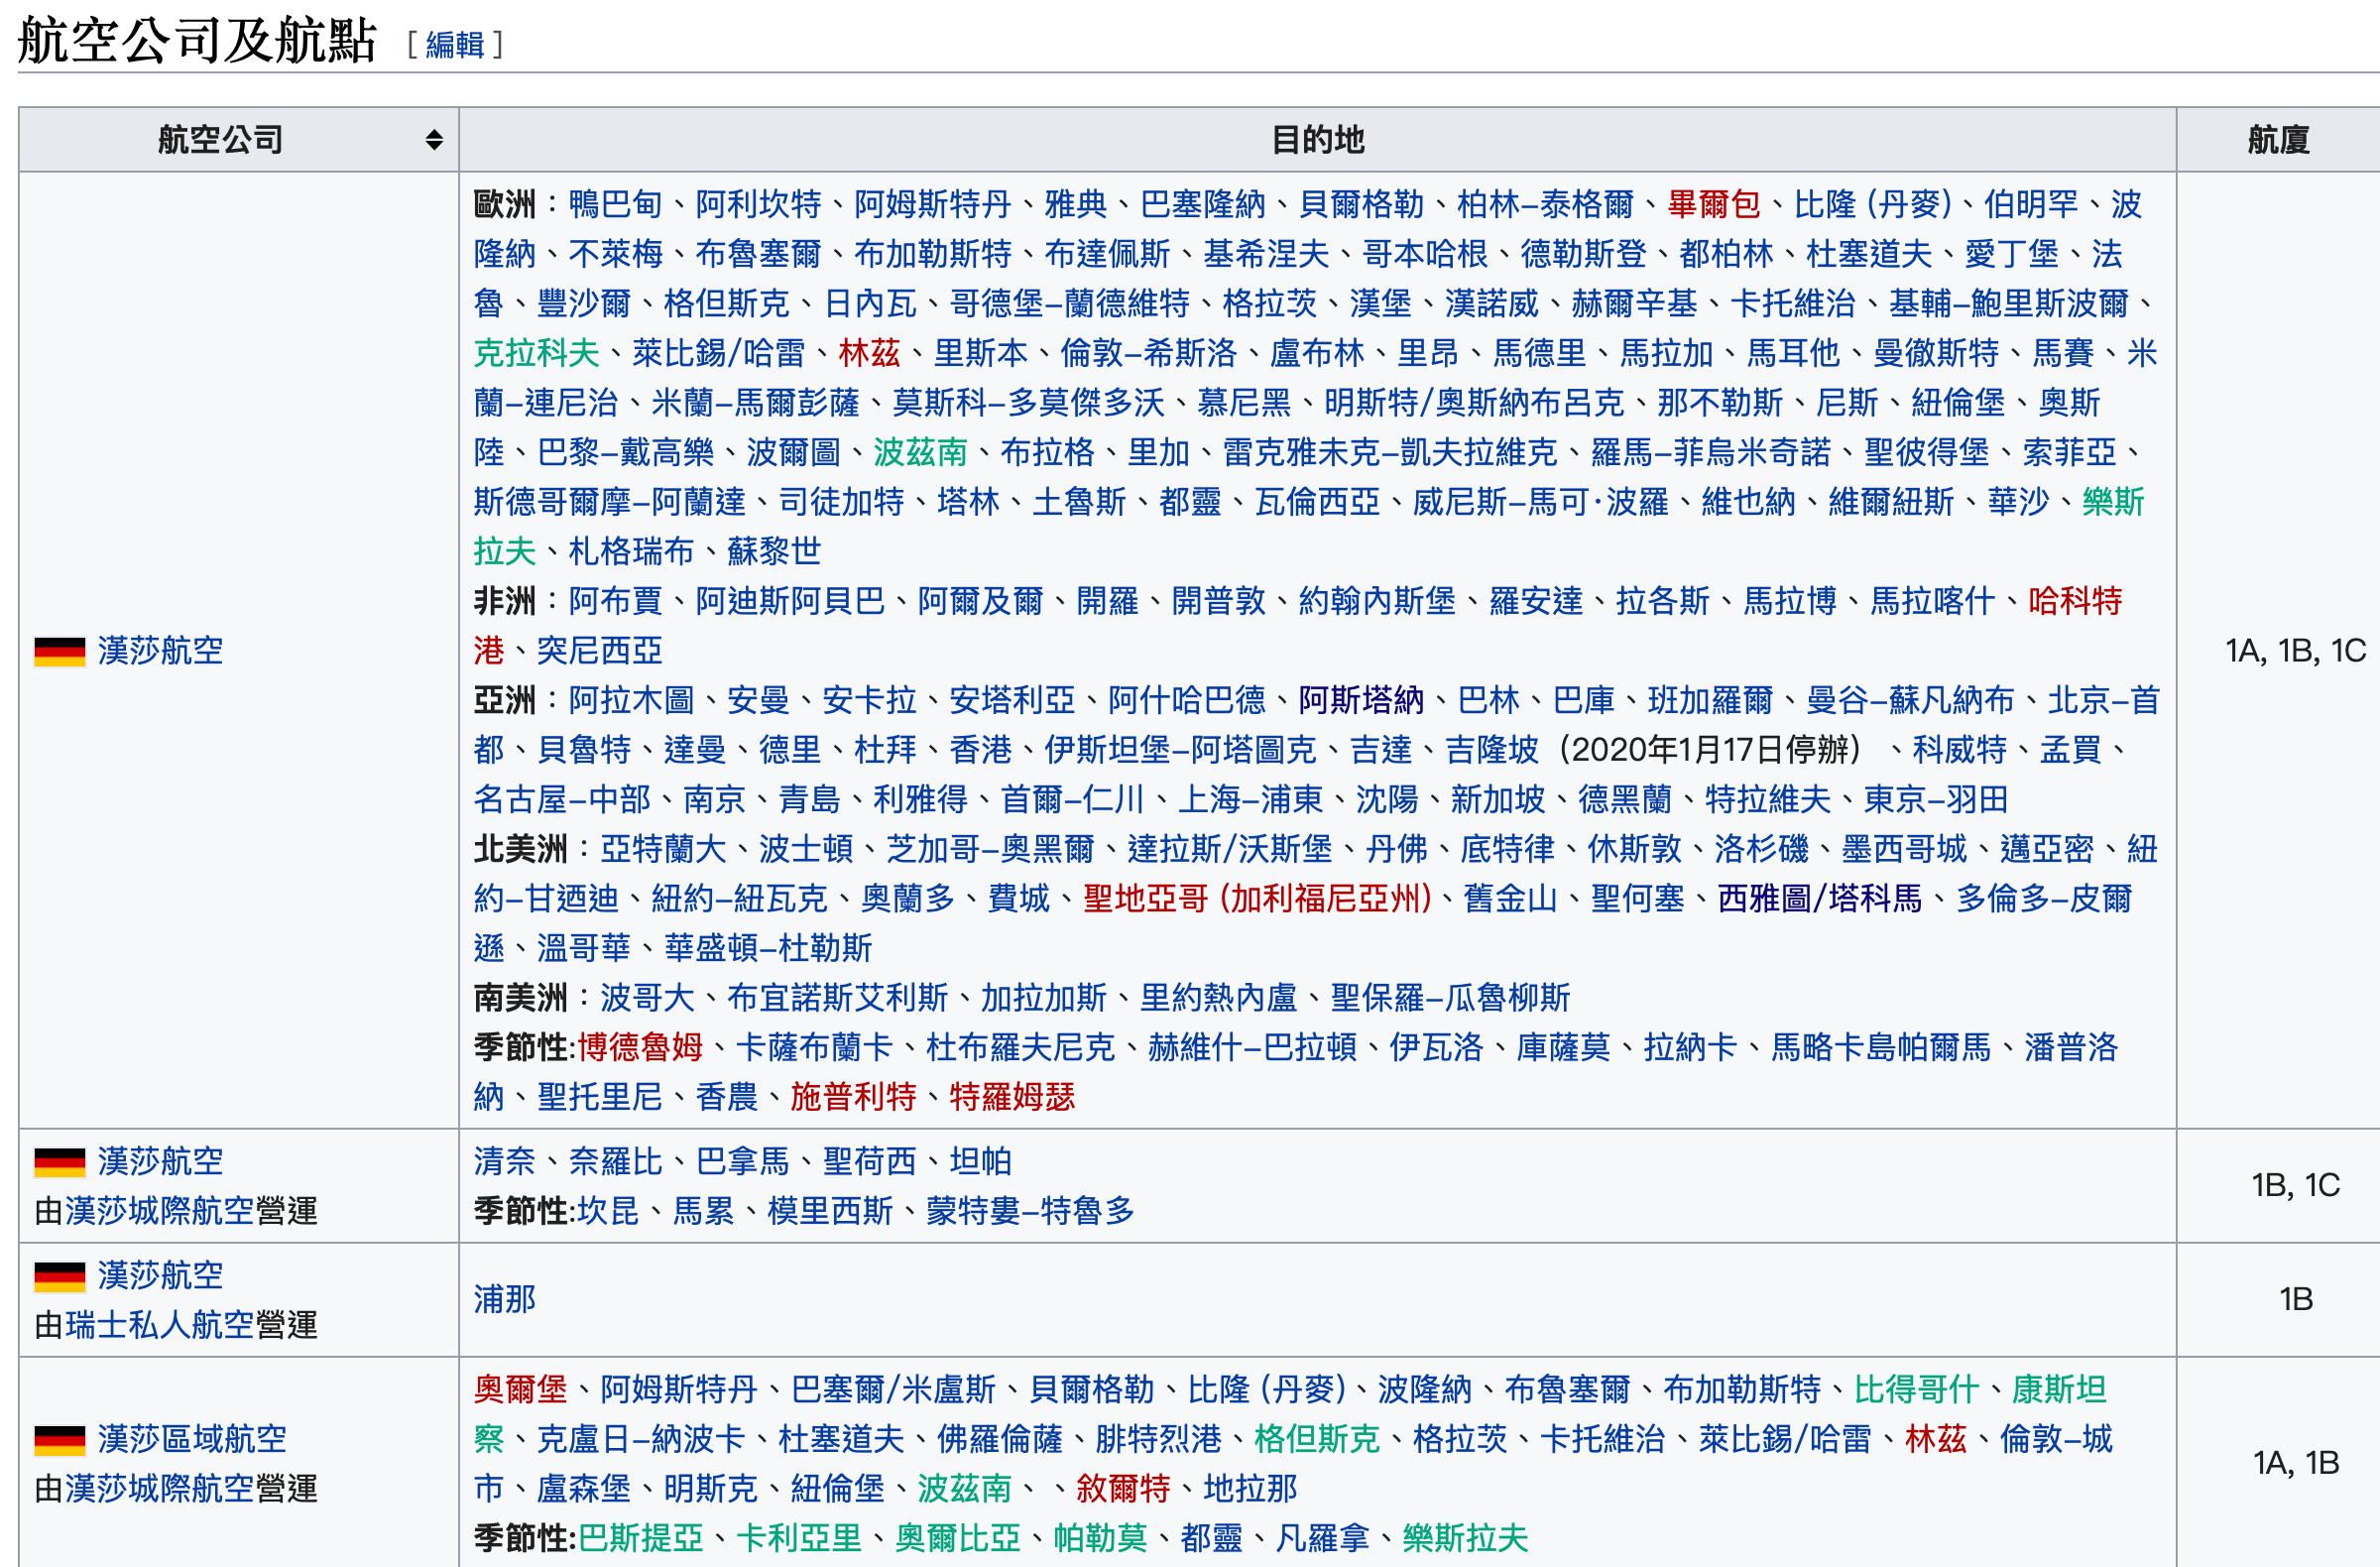Click German flag in 漢莎城際航空 row
The image size is (2380, 1567).
click(60, 1162)
